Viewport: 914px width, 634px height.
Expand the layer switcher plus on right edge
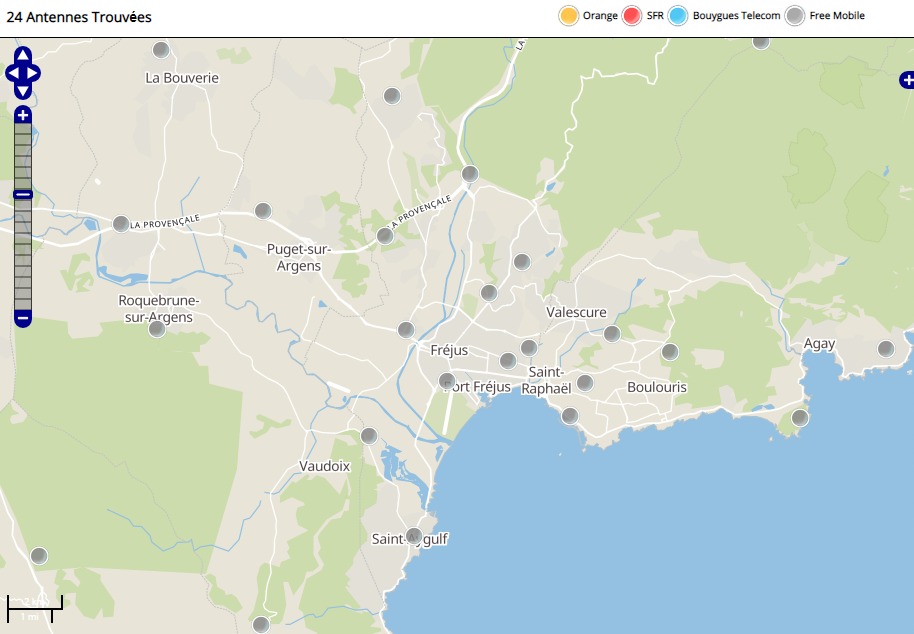pos(906,79)
